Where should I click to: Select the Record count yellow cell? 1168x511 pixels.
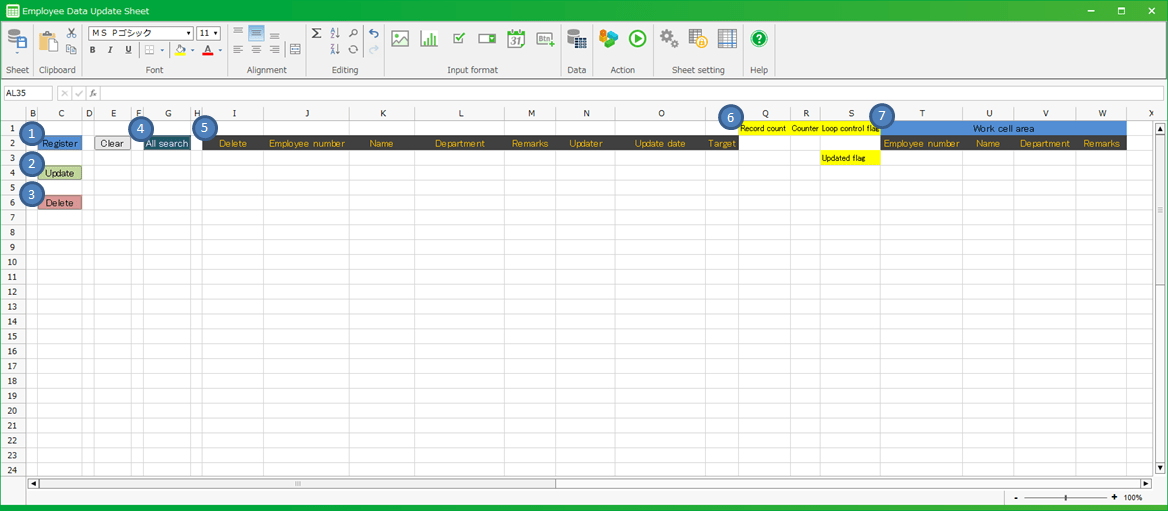[x=764, y=128]
